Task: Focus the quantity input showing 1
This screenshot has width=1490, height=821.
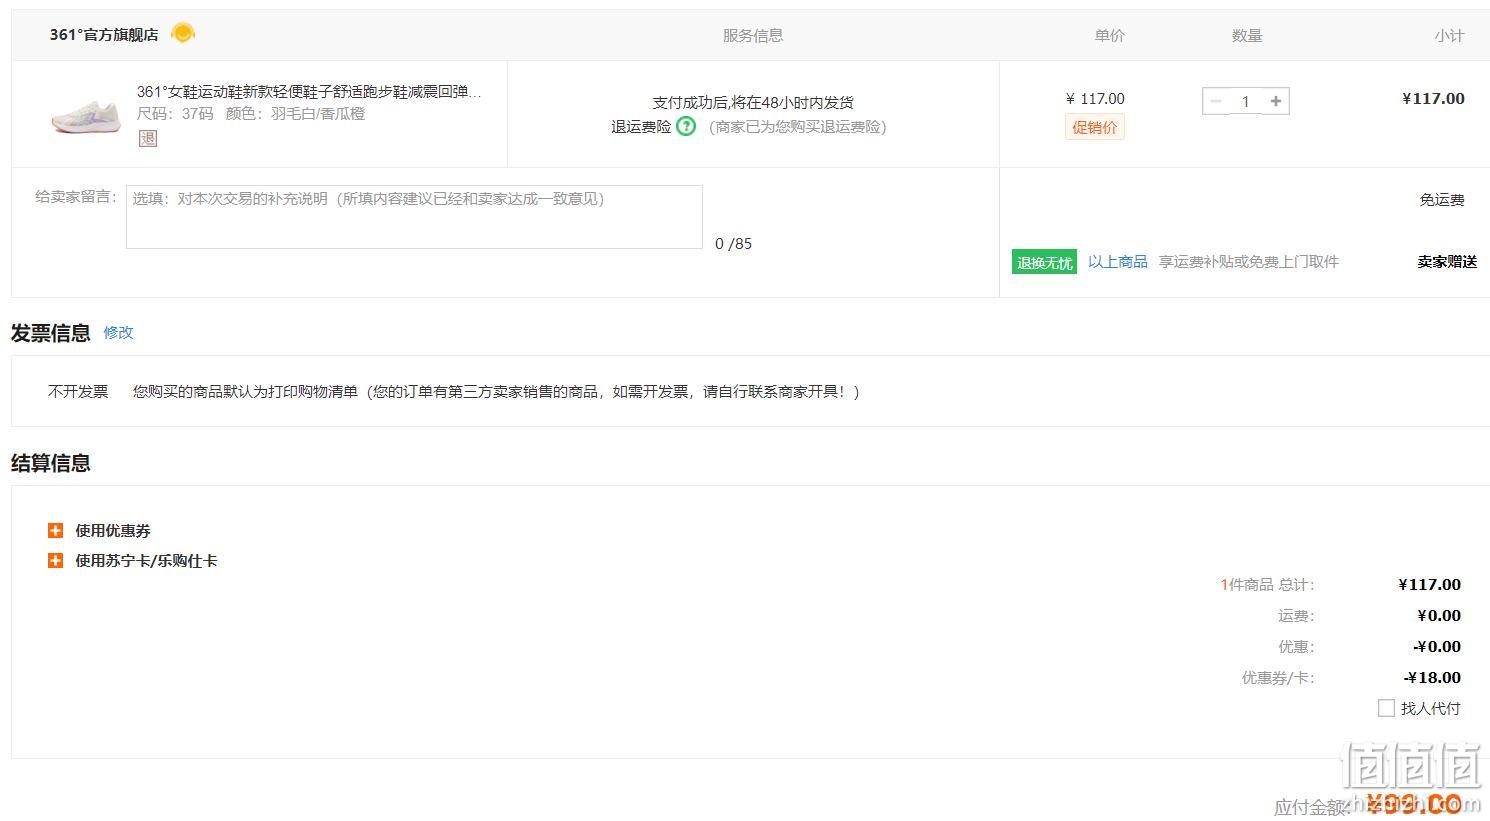Action: [1246, 101]
